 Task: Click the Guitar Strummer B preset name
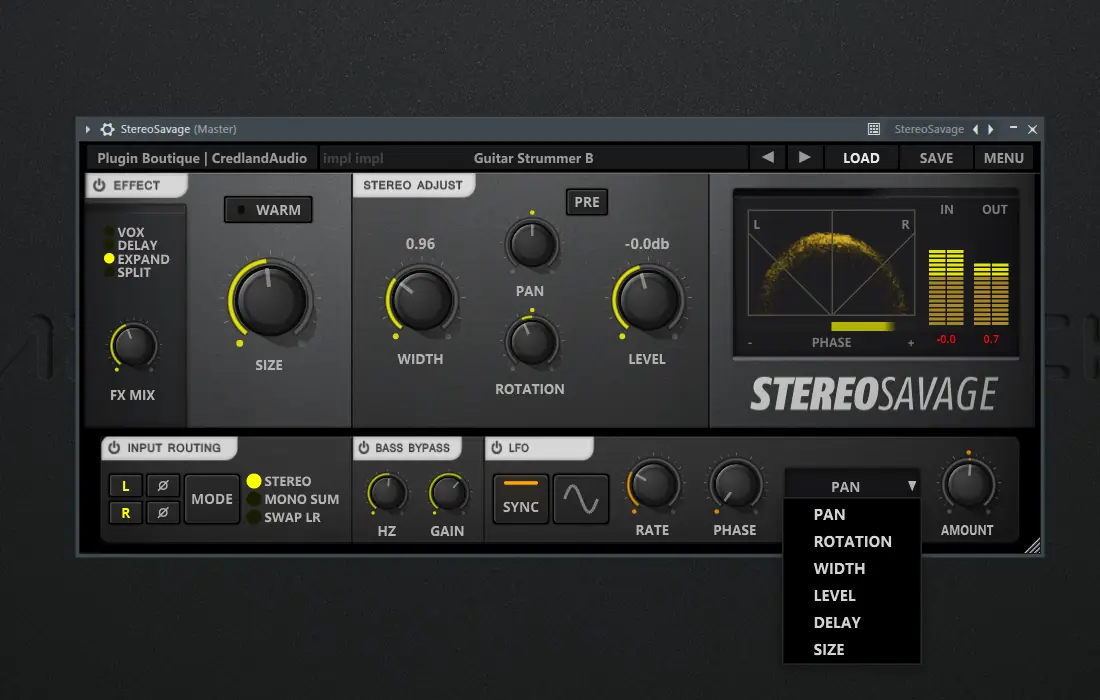pos(533,159)
